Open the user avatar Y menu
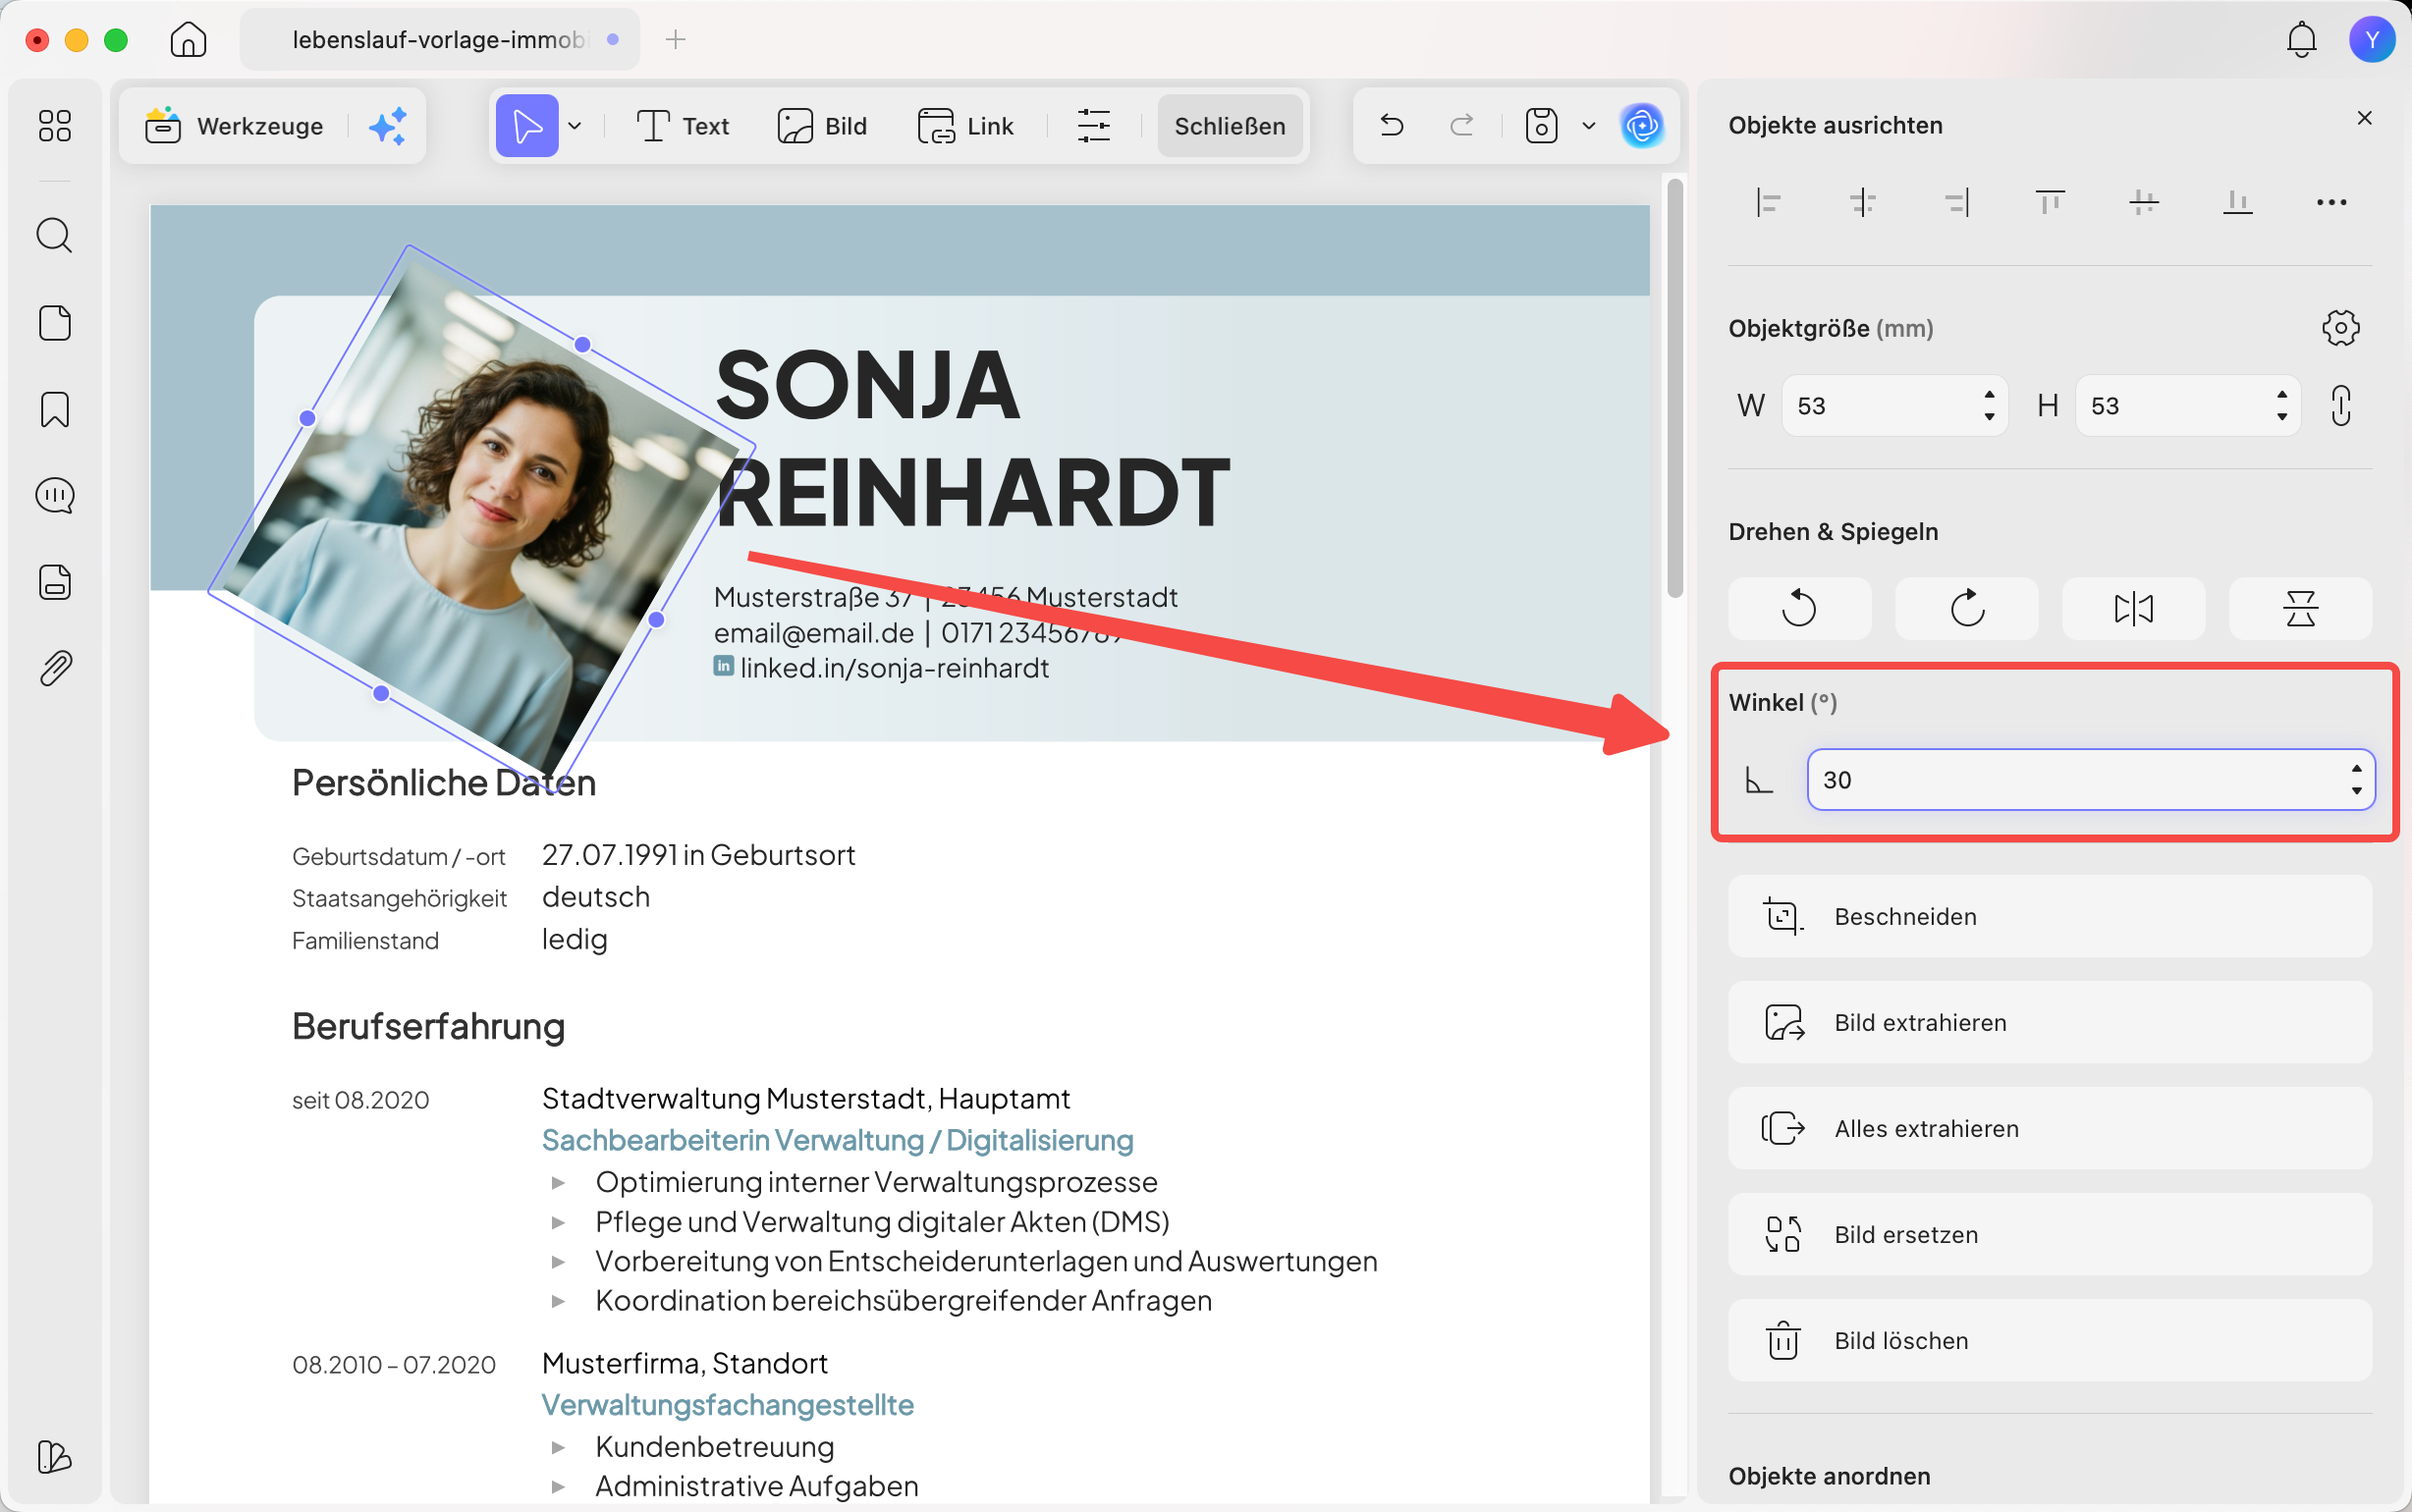 [x=2372, y=40]
